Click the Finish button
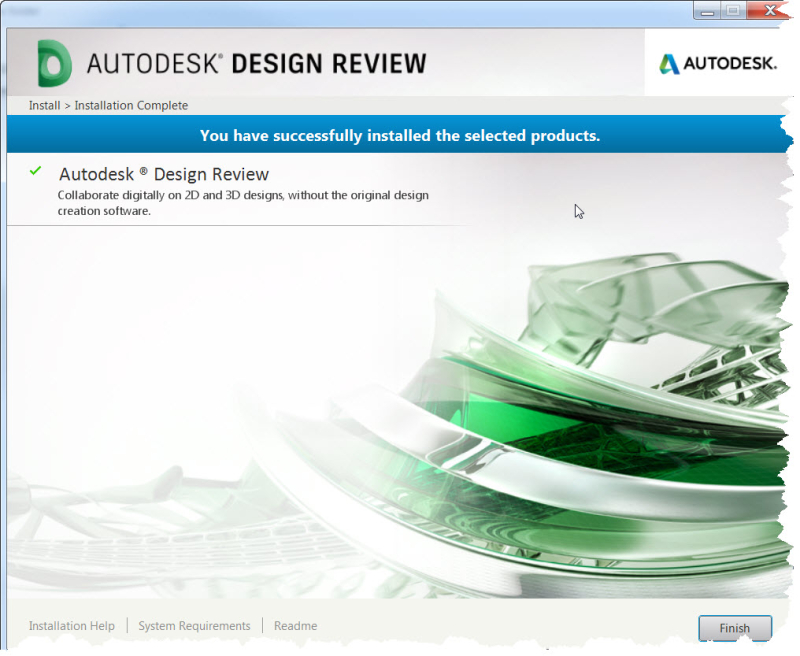This screenshot has width=800, height=656. point(734,628)
